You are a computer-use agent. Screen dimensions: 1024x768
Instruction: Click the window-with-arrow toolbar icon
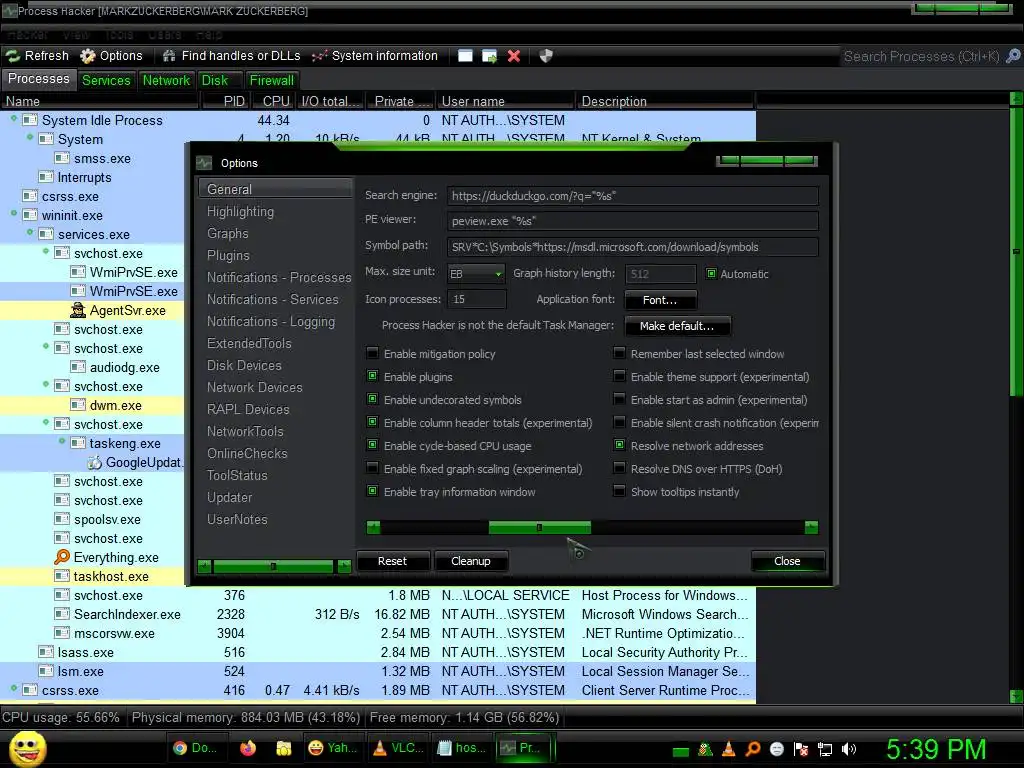(489, 56)
